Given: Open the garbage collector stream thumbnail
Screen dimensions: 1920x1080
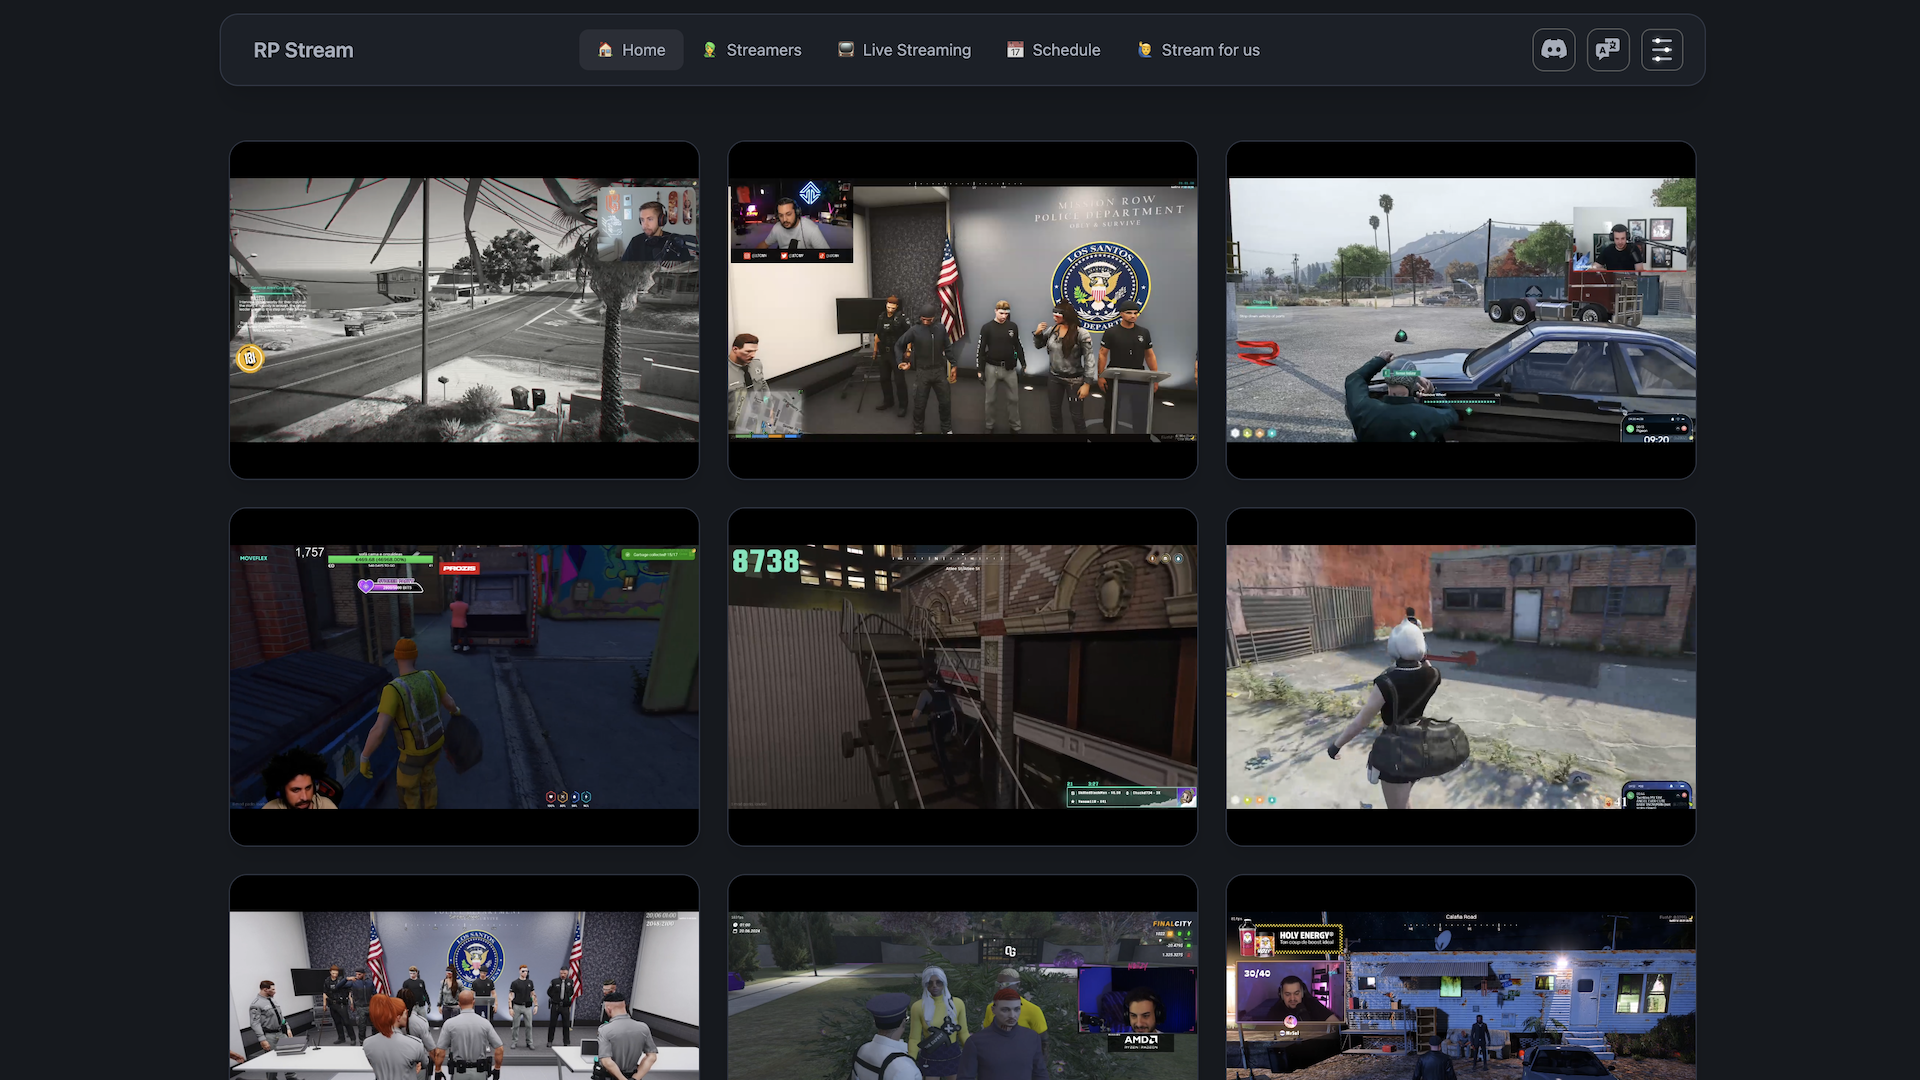Looking at the screenshot, I should [464, 677].
